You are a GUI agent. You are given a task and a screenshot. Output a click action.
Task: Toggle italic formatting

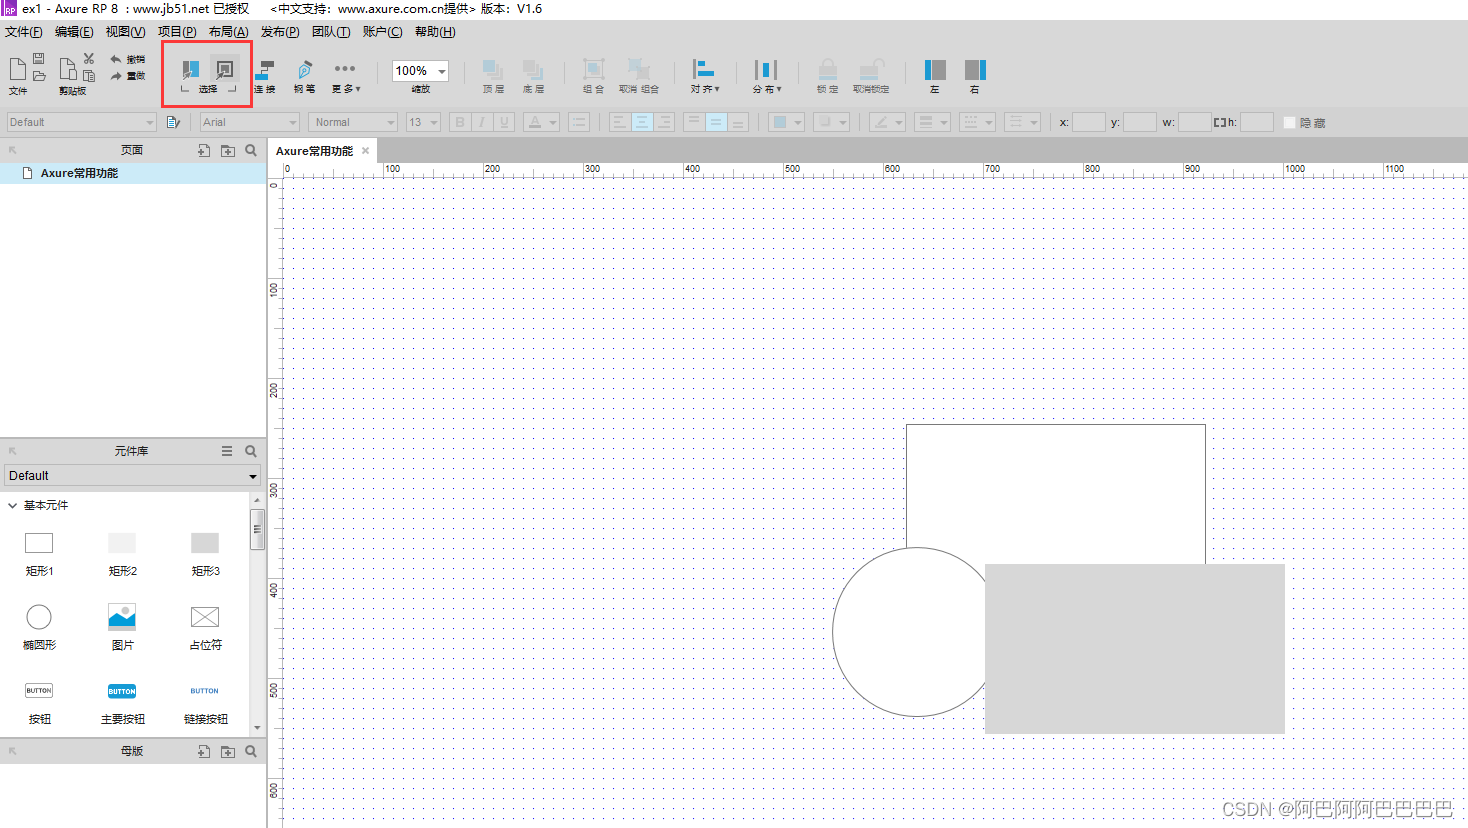[x=482, y=122]
